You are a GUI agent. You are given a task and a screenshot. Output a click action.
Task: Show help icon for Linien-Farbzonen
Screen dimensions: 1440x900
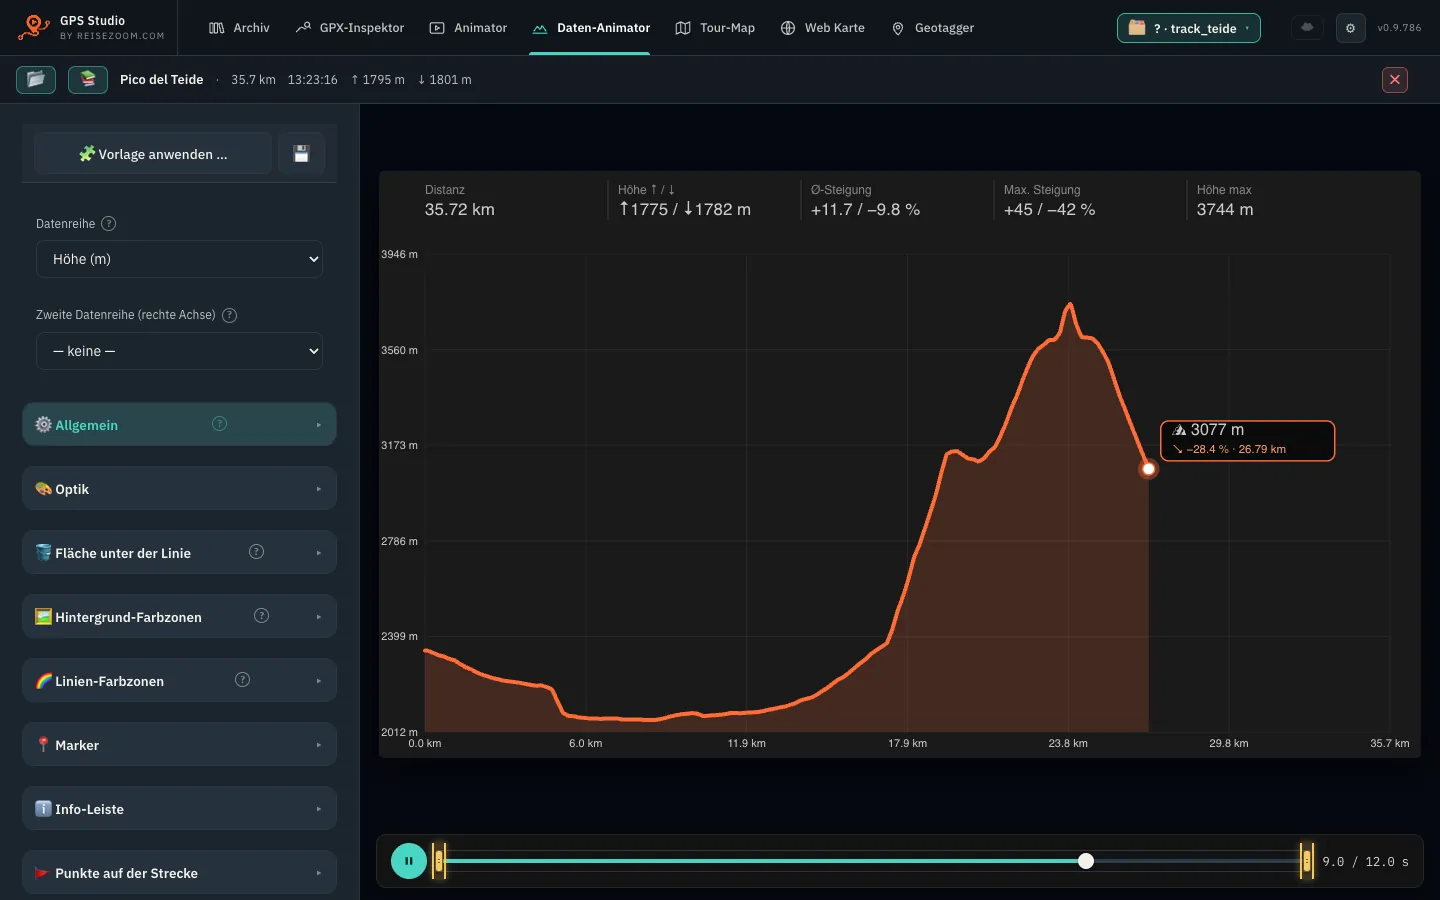pyautogui.click(x=242, y=680)
